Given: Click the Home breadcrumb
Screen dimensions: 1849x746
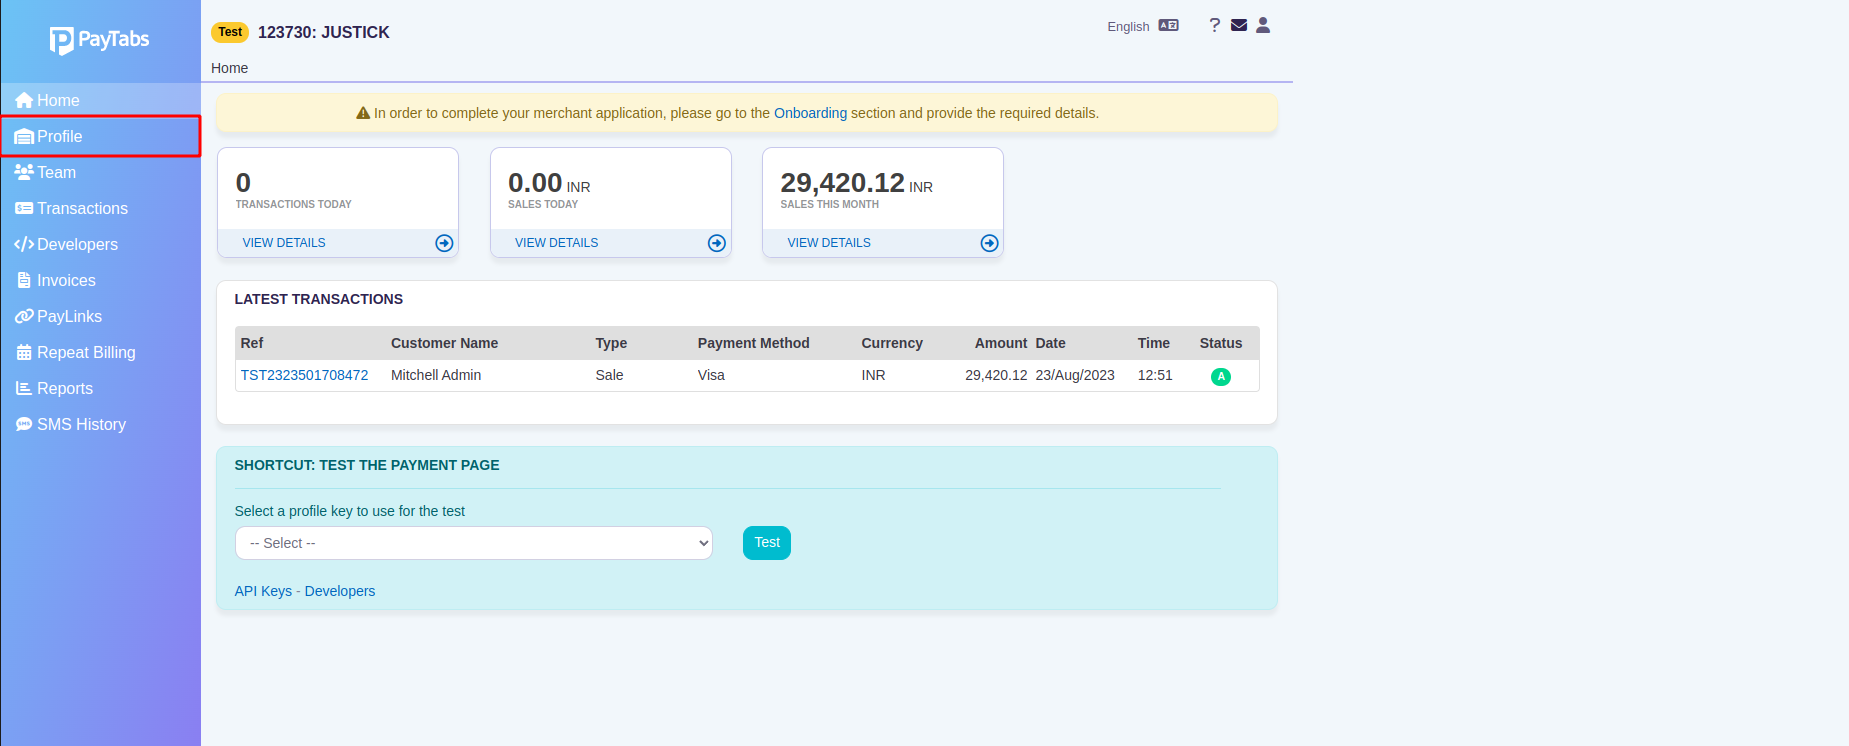Looking at the screenshot, I should tap(229, 68).
